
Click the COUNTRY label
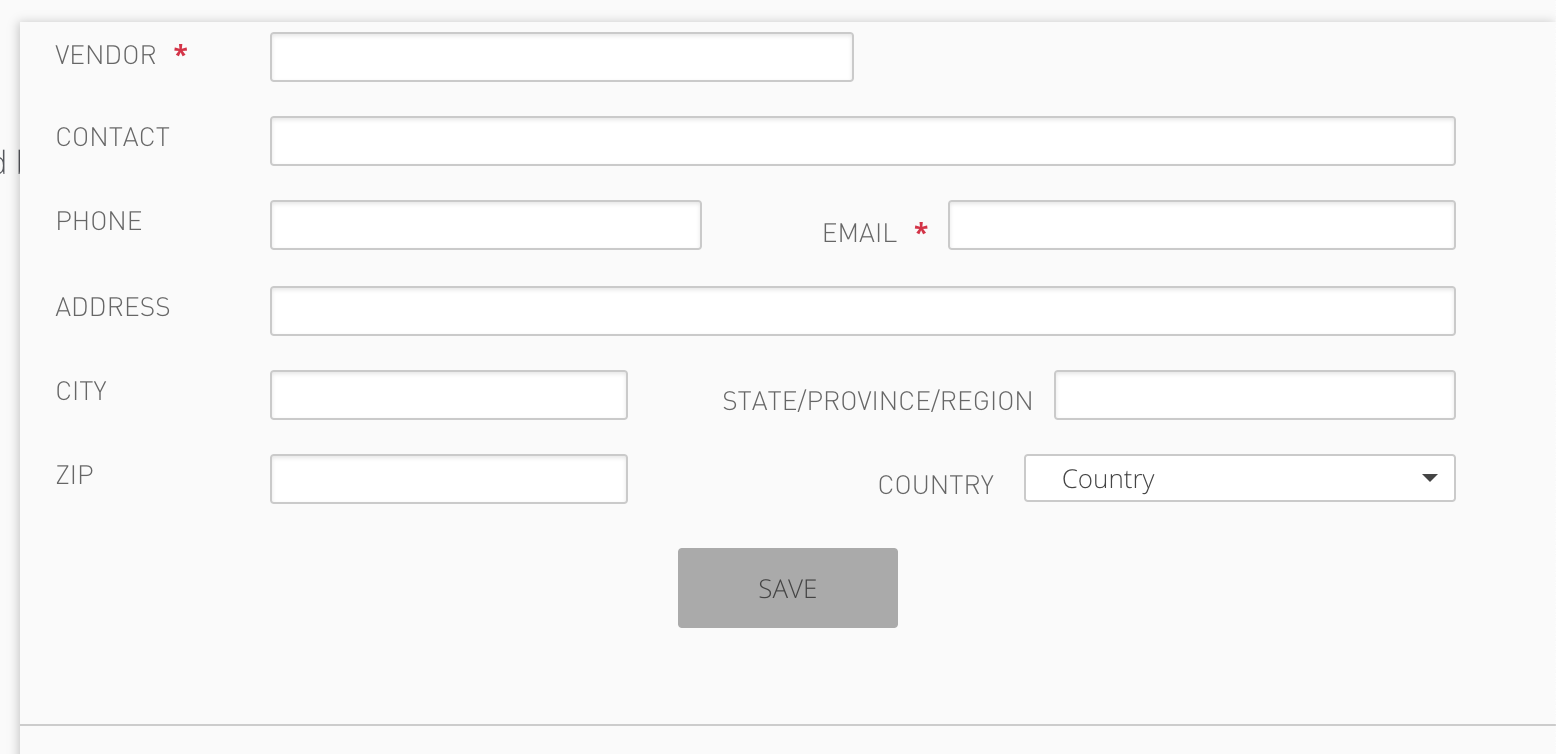point(935,485)
